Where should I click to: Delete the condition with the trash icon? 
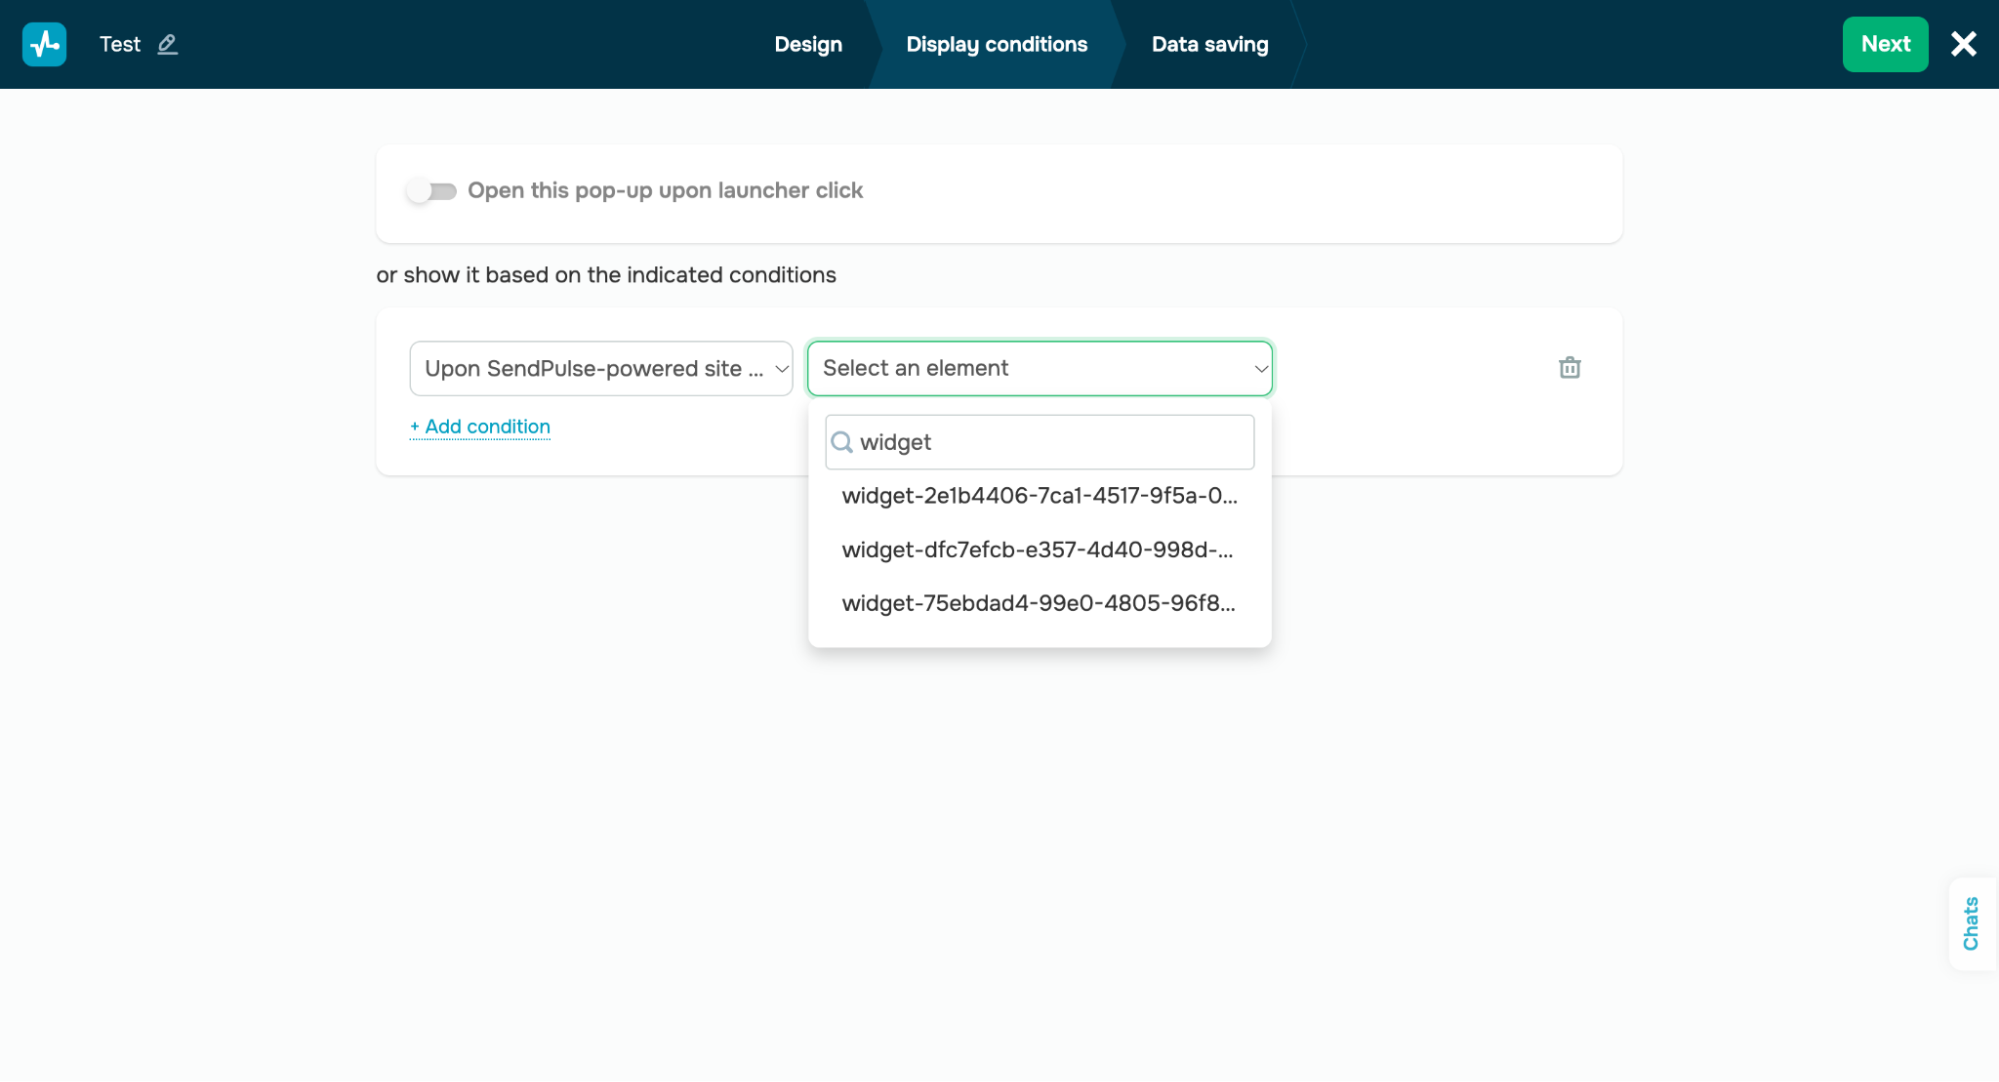(x=1569, y=368)
